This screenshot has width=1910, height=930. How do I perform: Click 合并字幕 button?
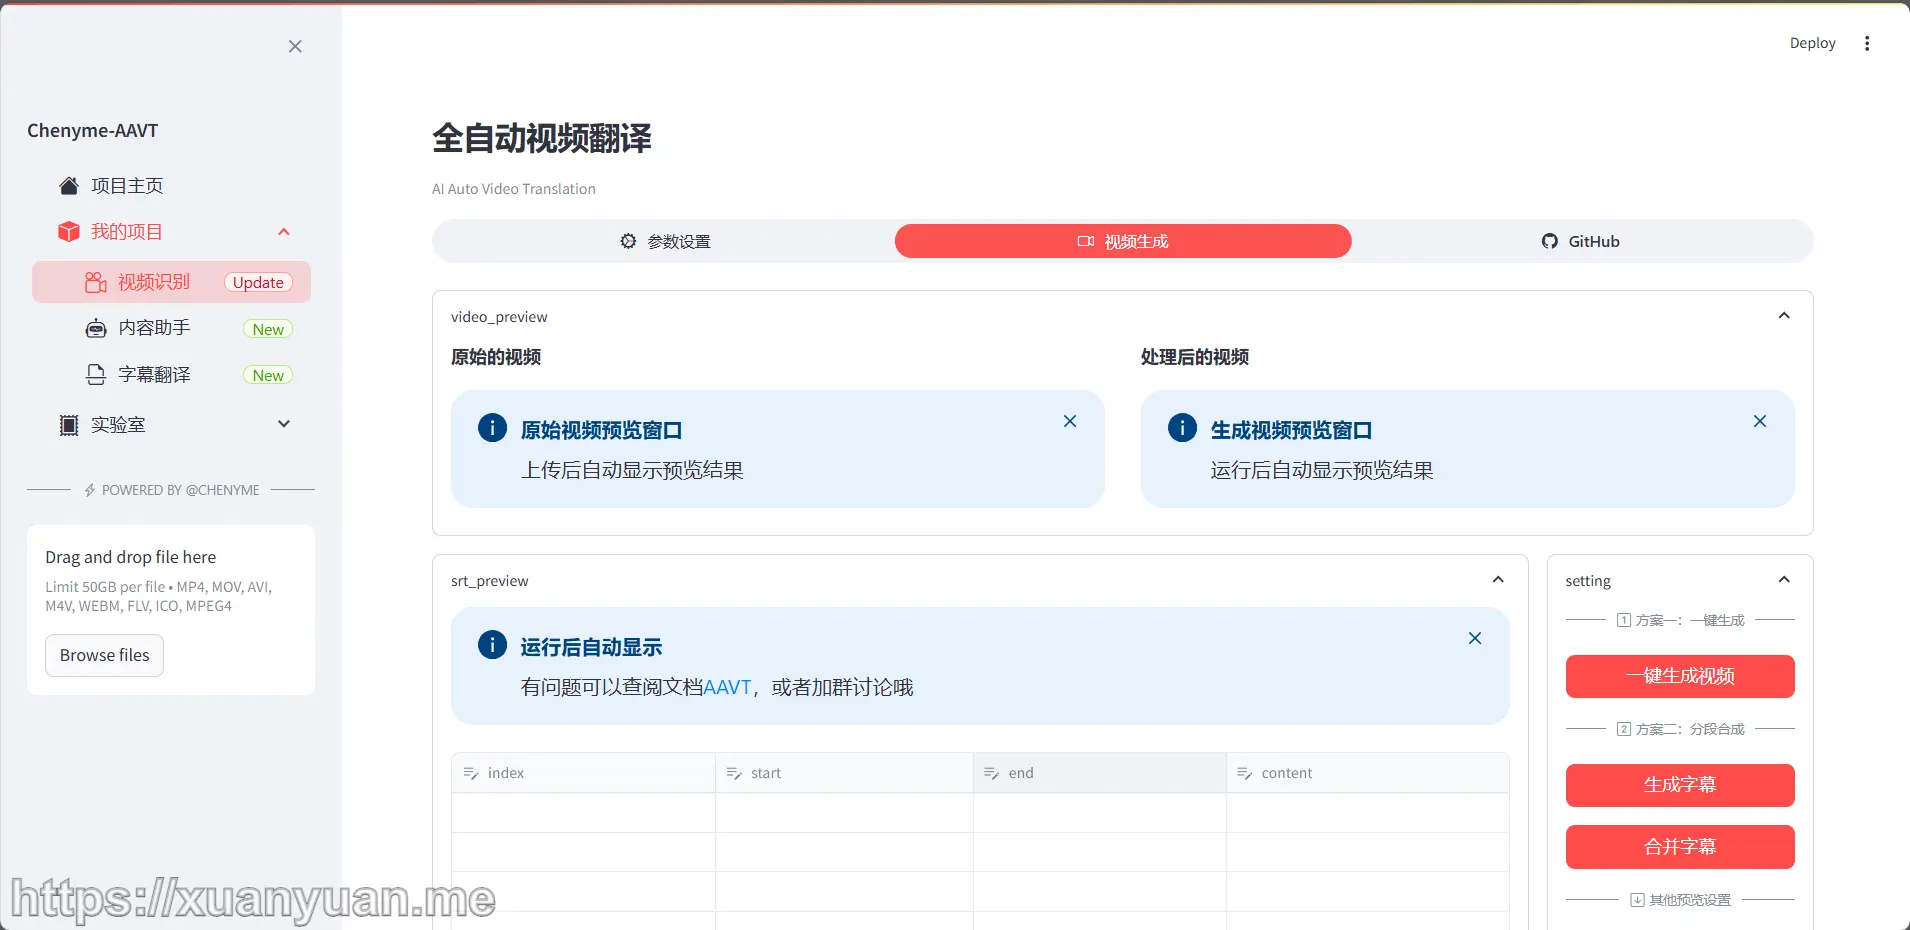(x=1680, y=847)
